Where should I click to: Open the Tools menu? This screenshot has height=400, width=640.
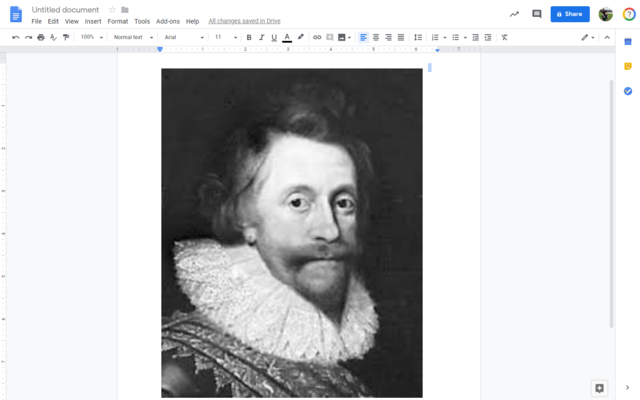coord(142,21)
